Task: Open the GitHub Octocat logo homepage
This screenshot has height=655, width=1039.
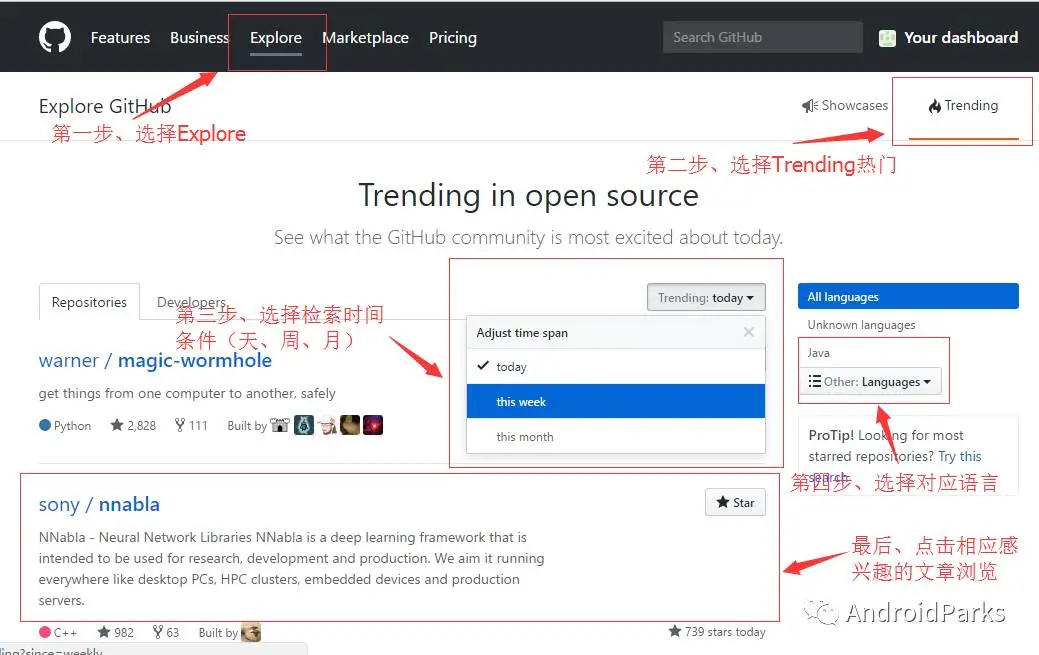Action: (54, 37)
